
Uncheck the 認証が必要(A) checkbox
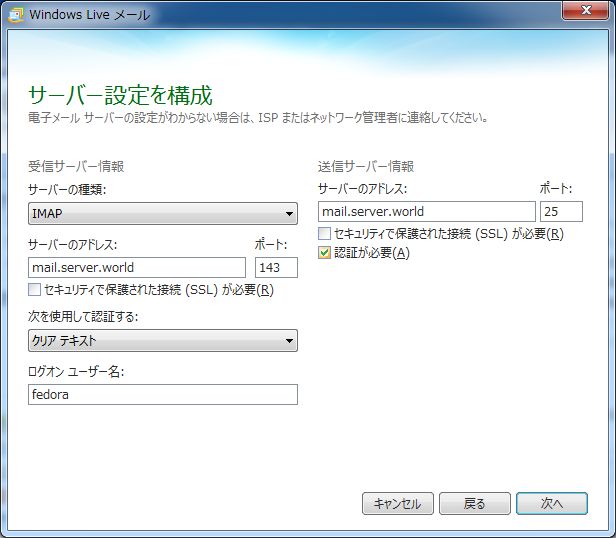point(324,253)
